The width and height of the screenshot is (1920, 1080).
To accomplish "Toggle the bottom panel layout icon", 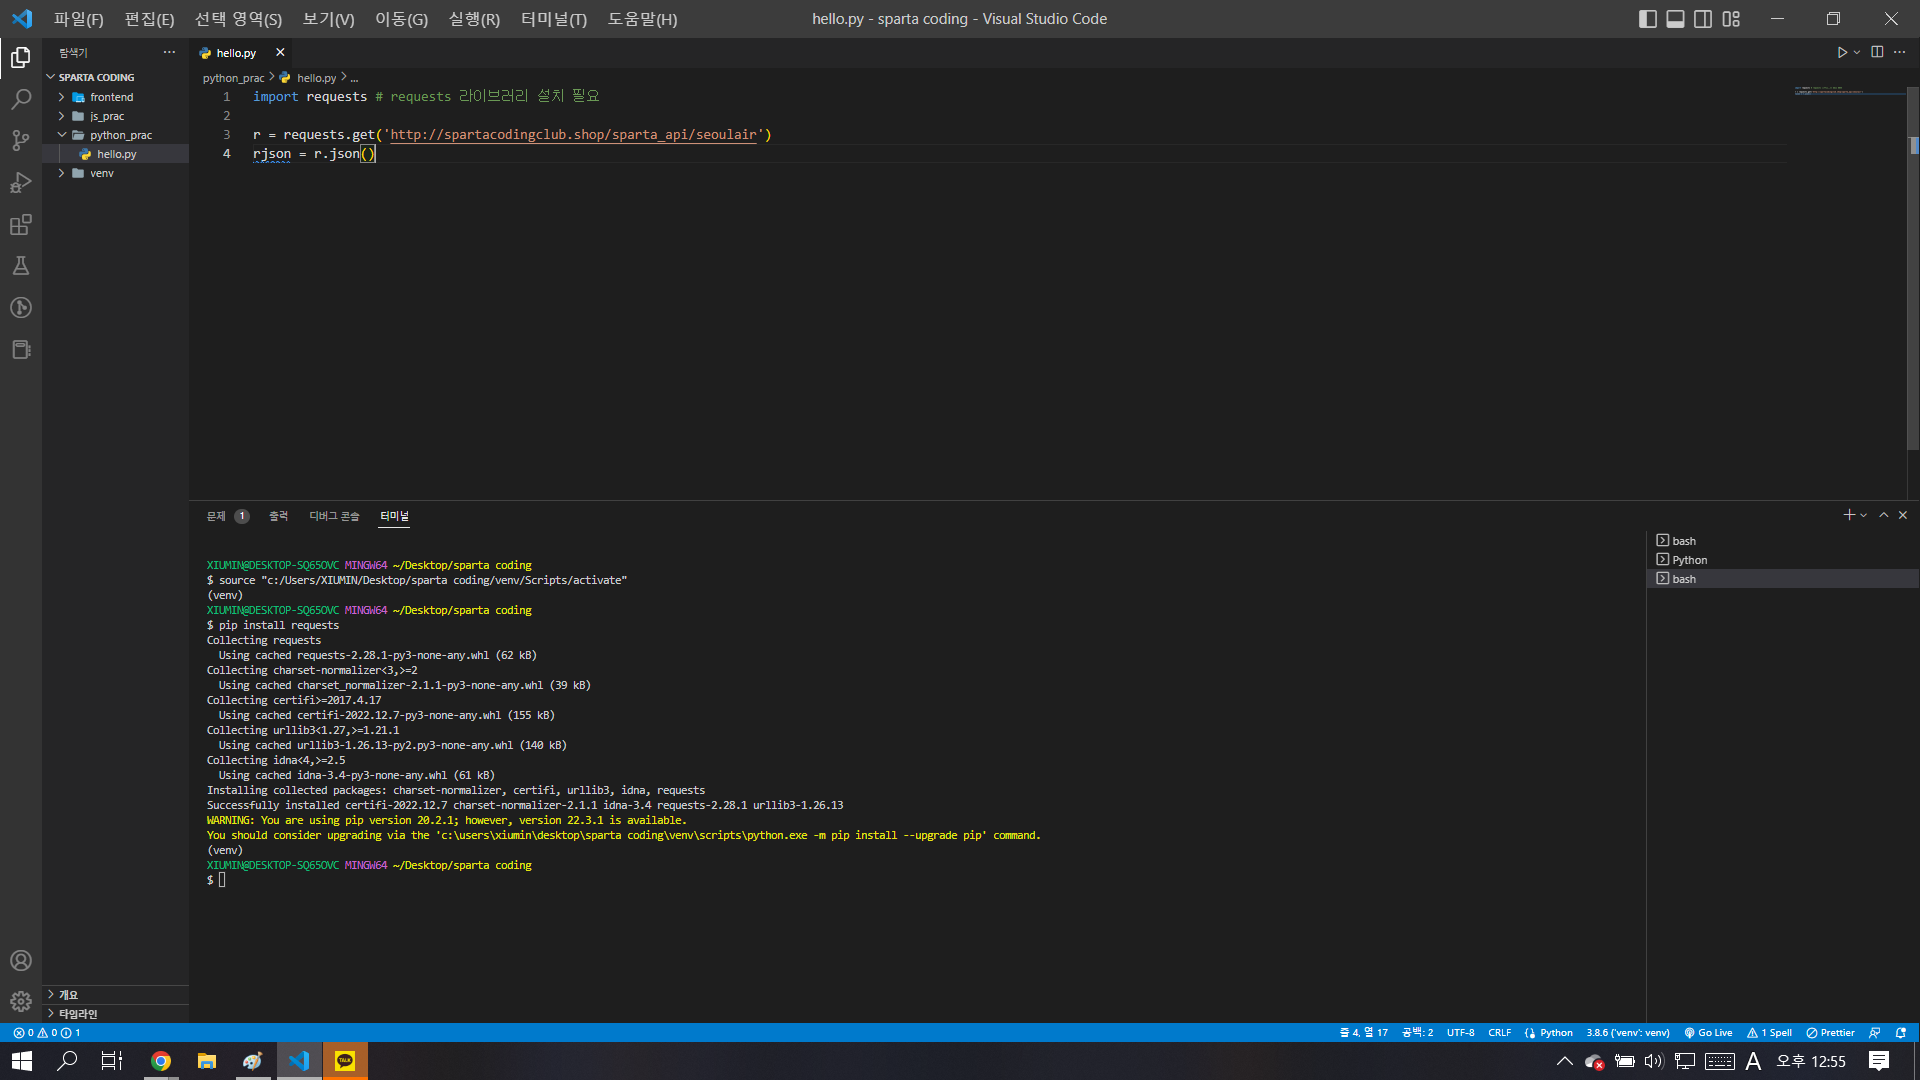I will (1675, 19).
